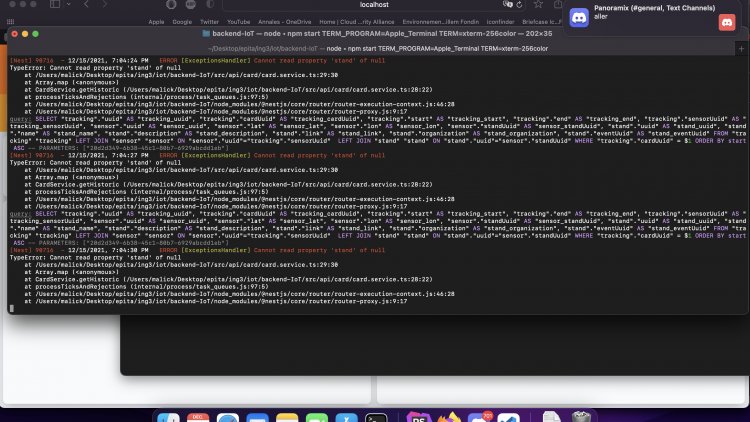Open the tab group dropdown chevron

click(x=69, y=4)
